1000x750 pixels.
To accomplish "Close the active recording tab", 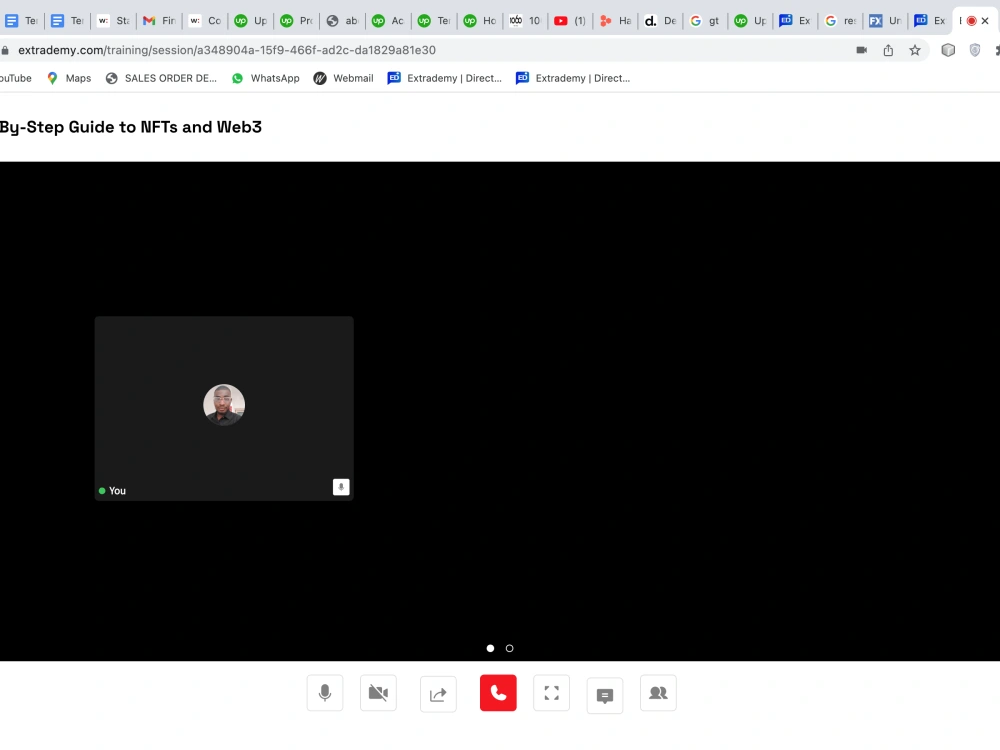I will (985, 20).
